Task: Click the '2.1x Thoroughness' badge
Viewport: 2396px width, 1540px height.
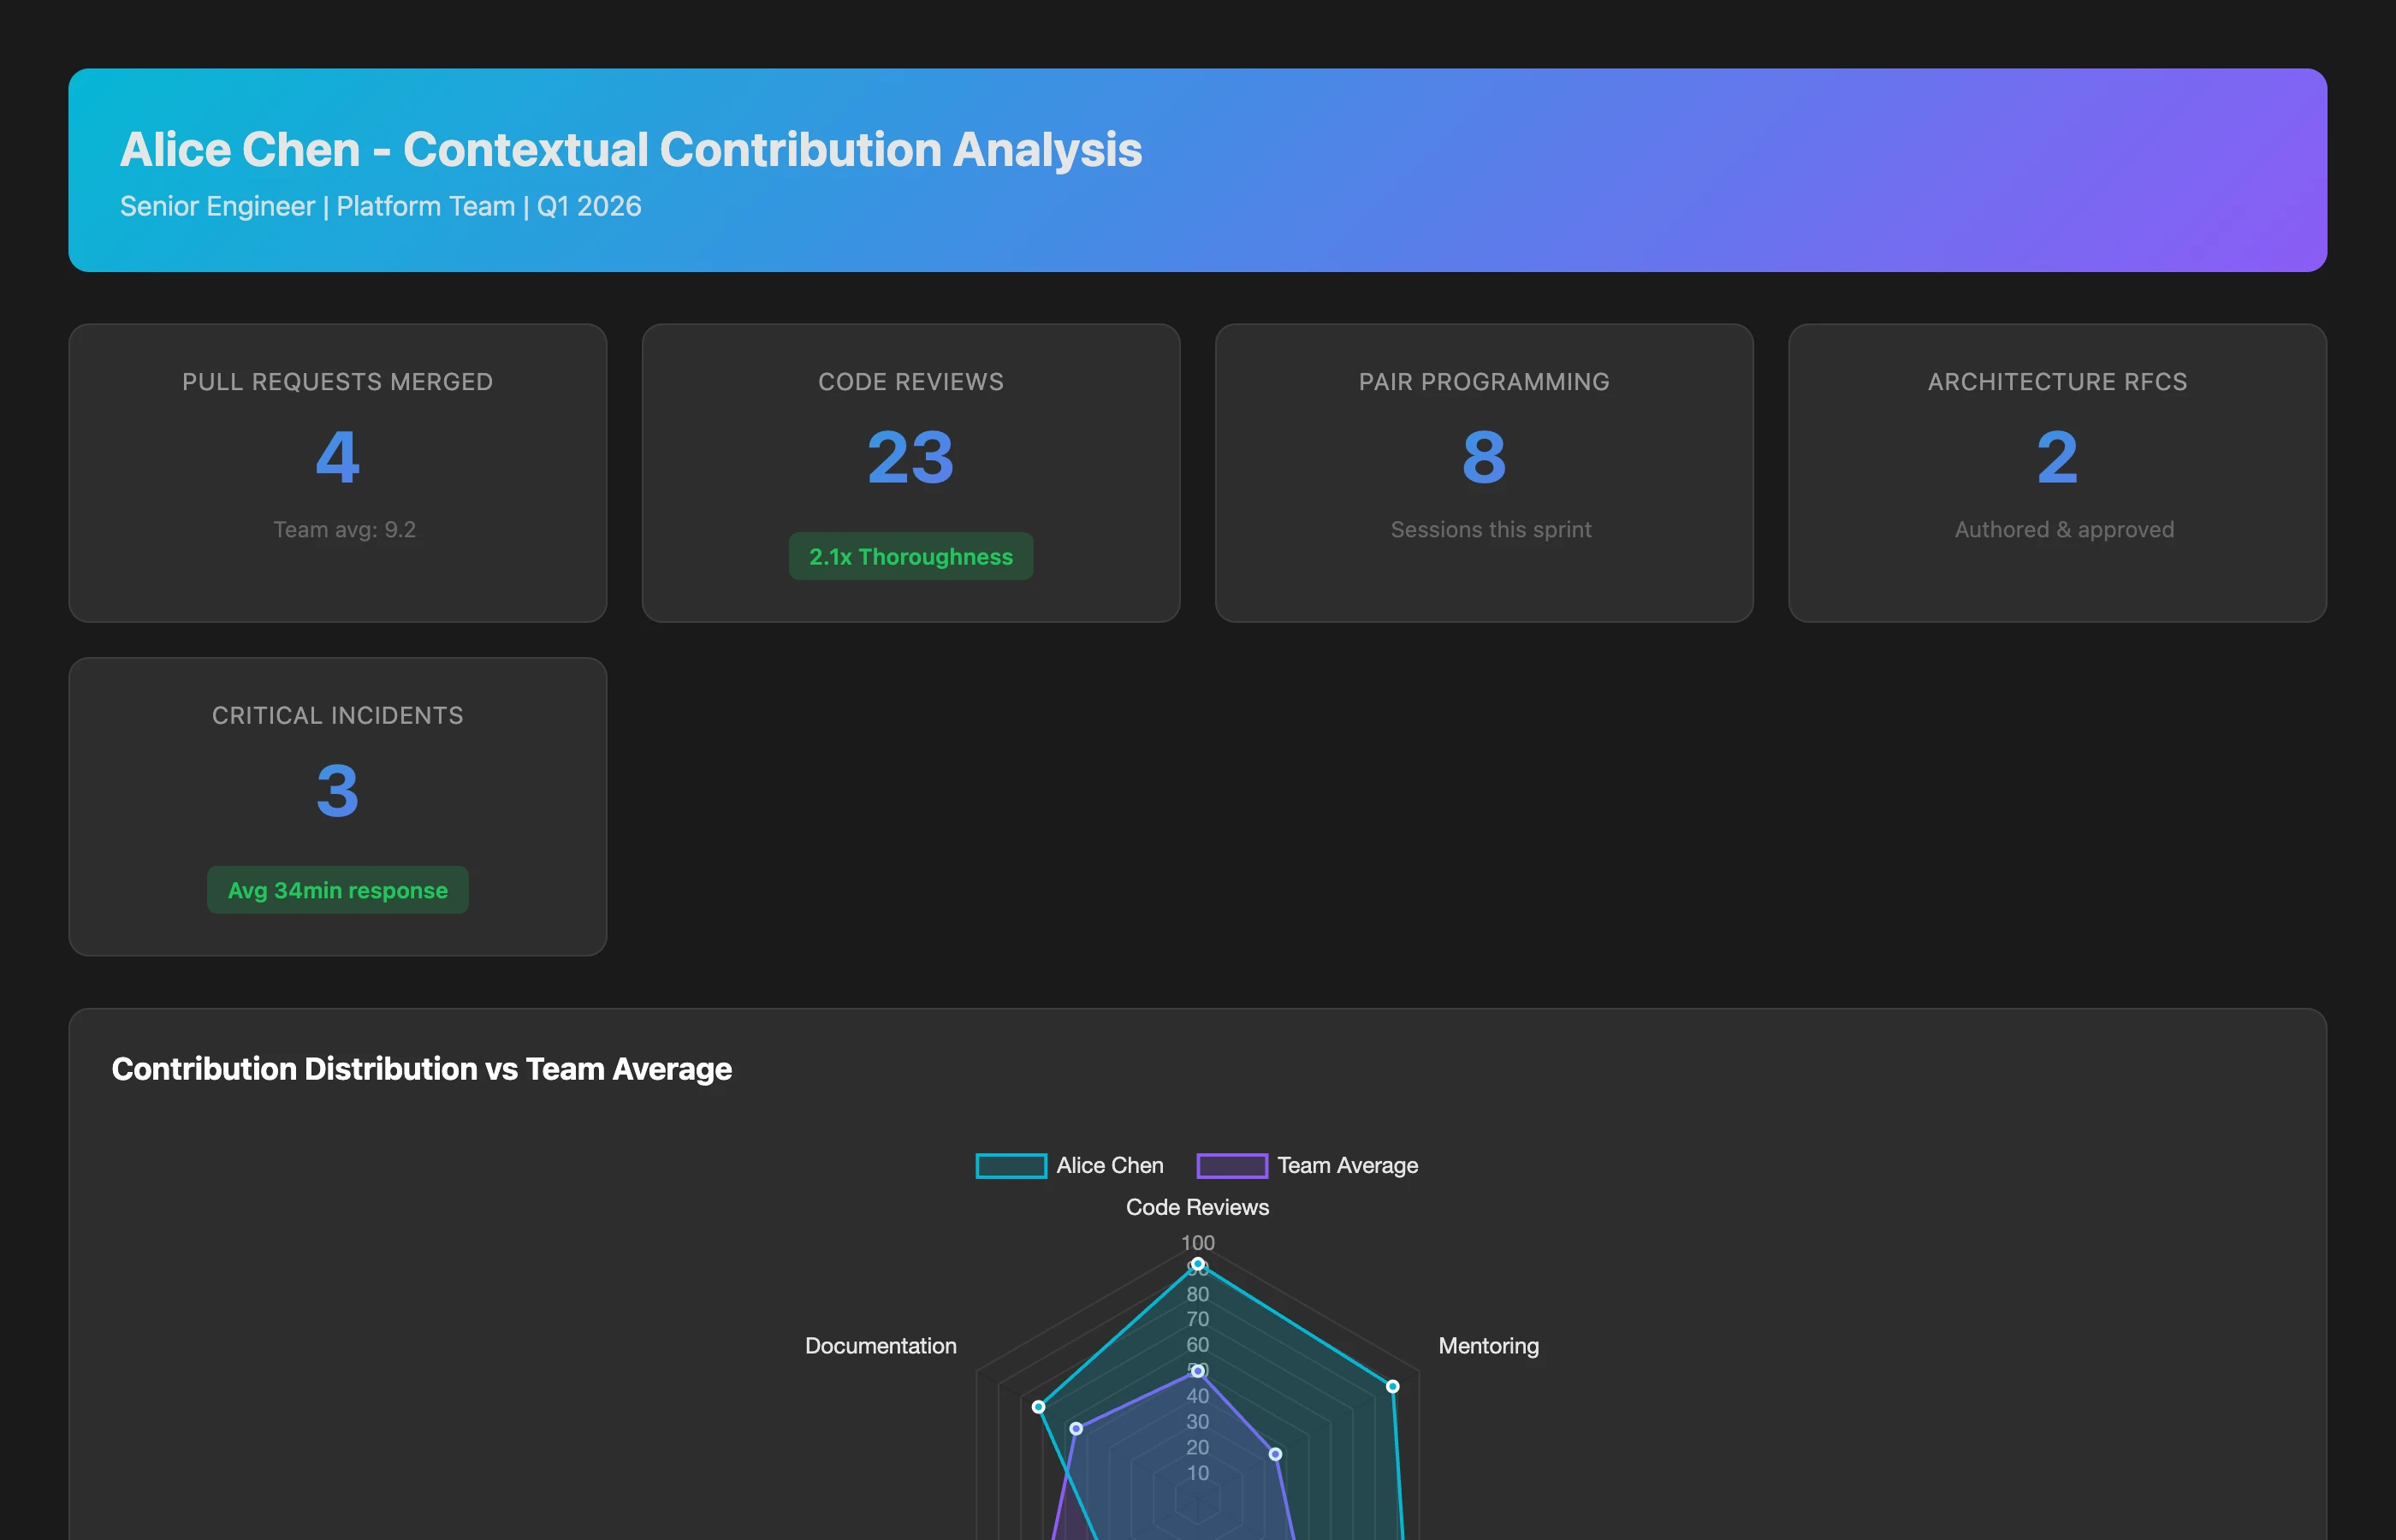Action: [911, 556]
